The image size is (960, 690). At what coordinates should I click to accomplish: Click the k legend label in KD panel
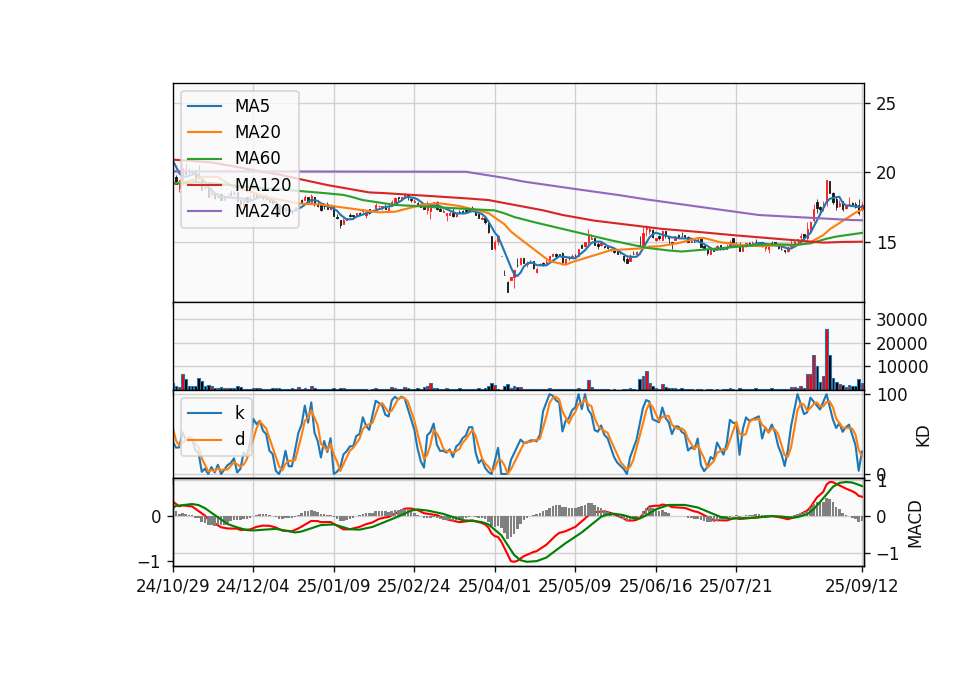[x=239, y=413]
